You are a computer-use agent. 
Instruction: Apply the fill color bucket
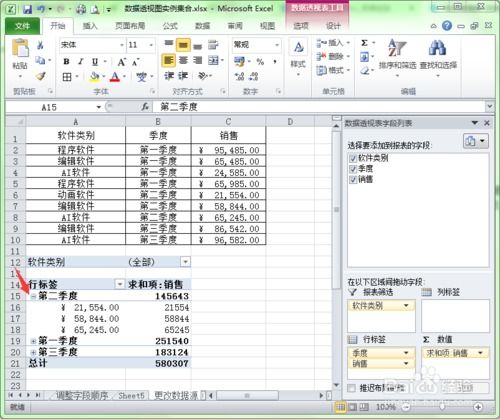94,77
